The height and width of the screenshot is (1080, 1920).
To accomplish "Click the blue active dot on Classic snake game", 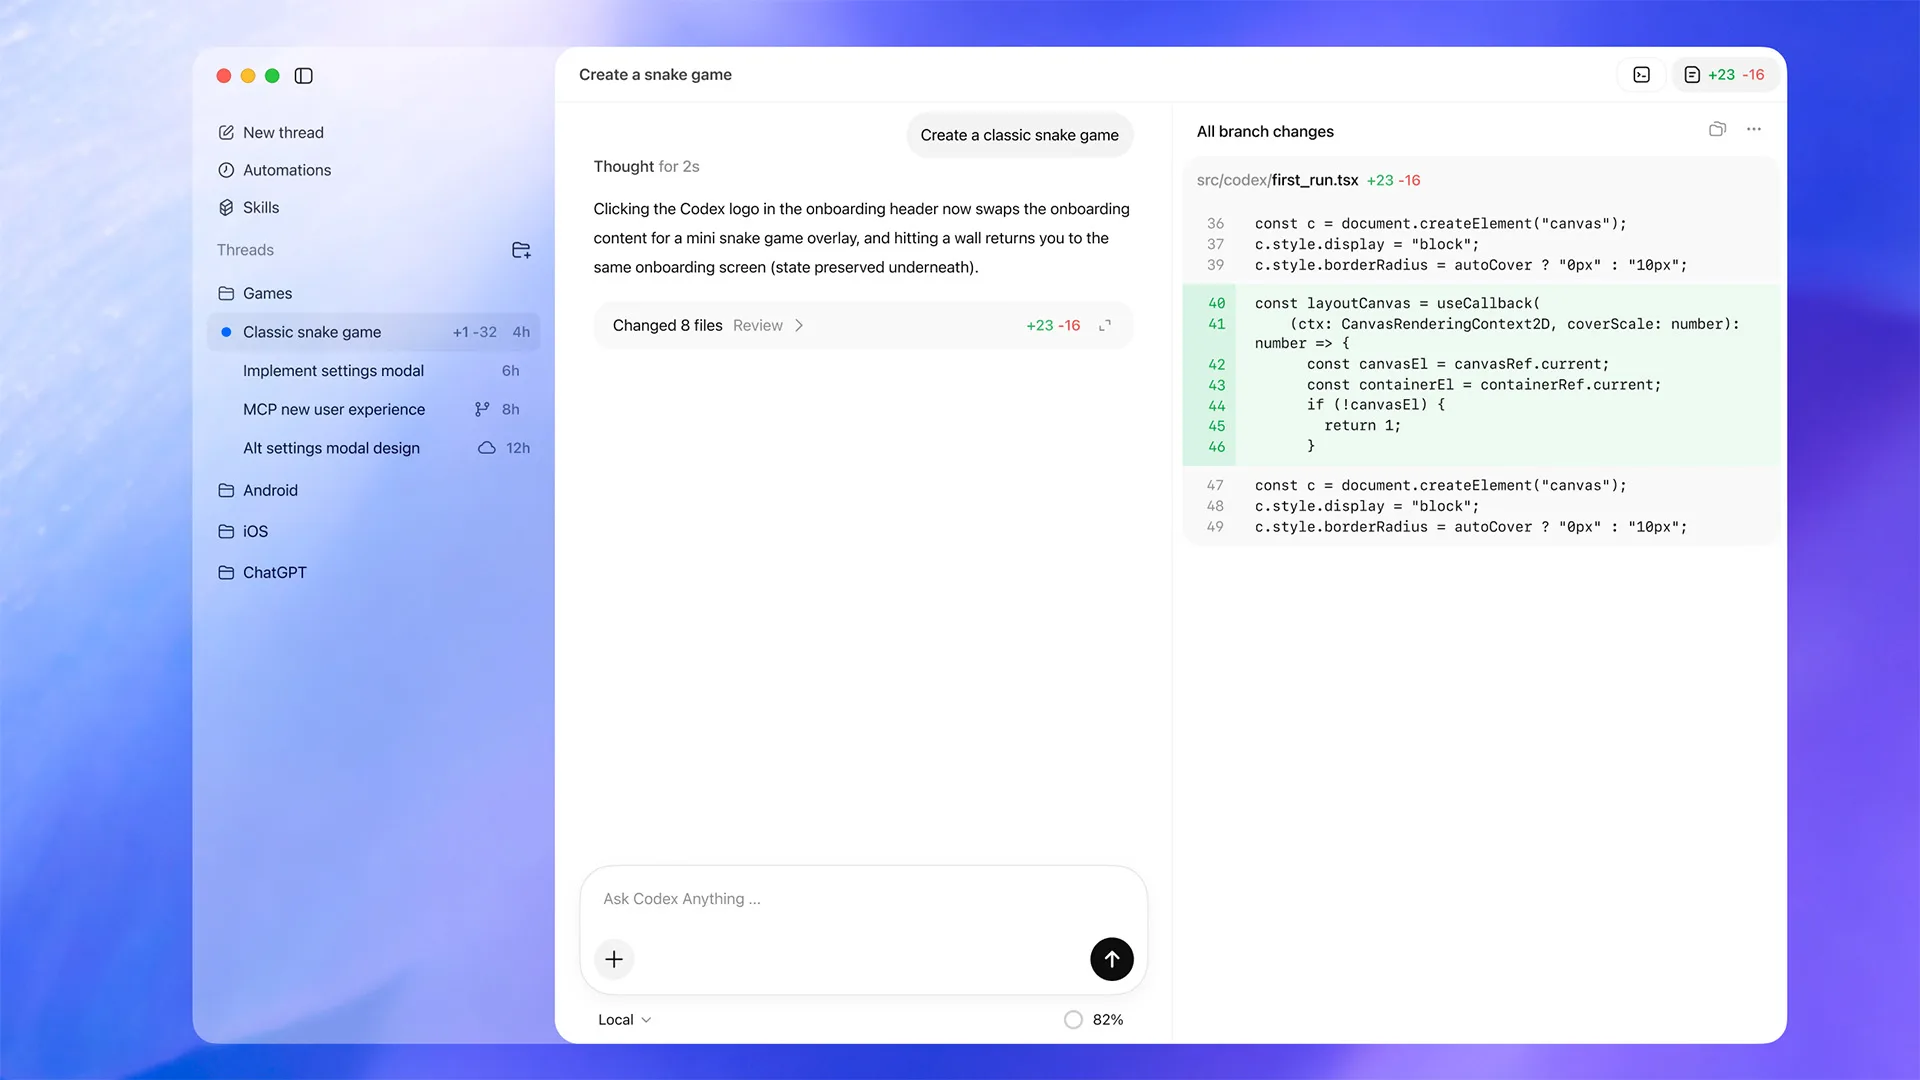I will [x=226, y=331].
